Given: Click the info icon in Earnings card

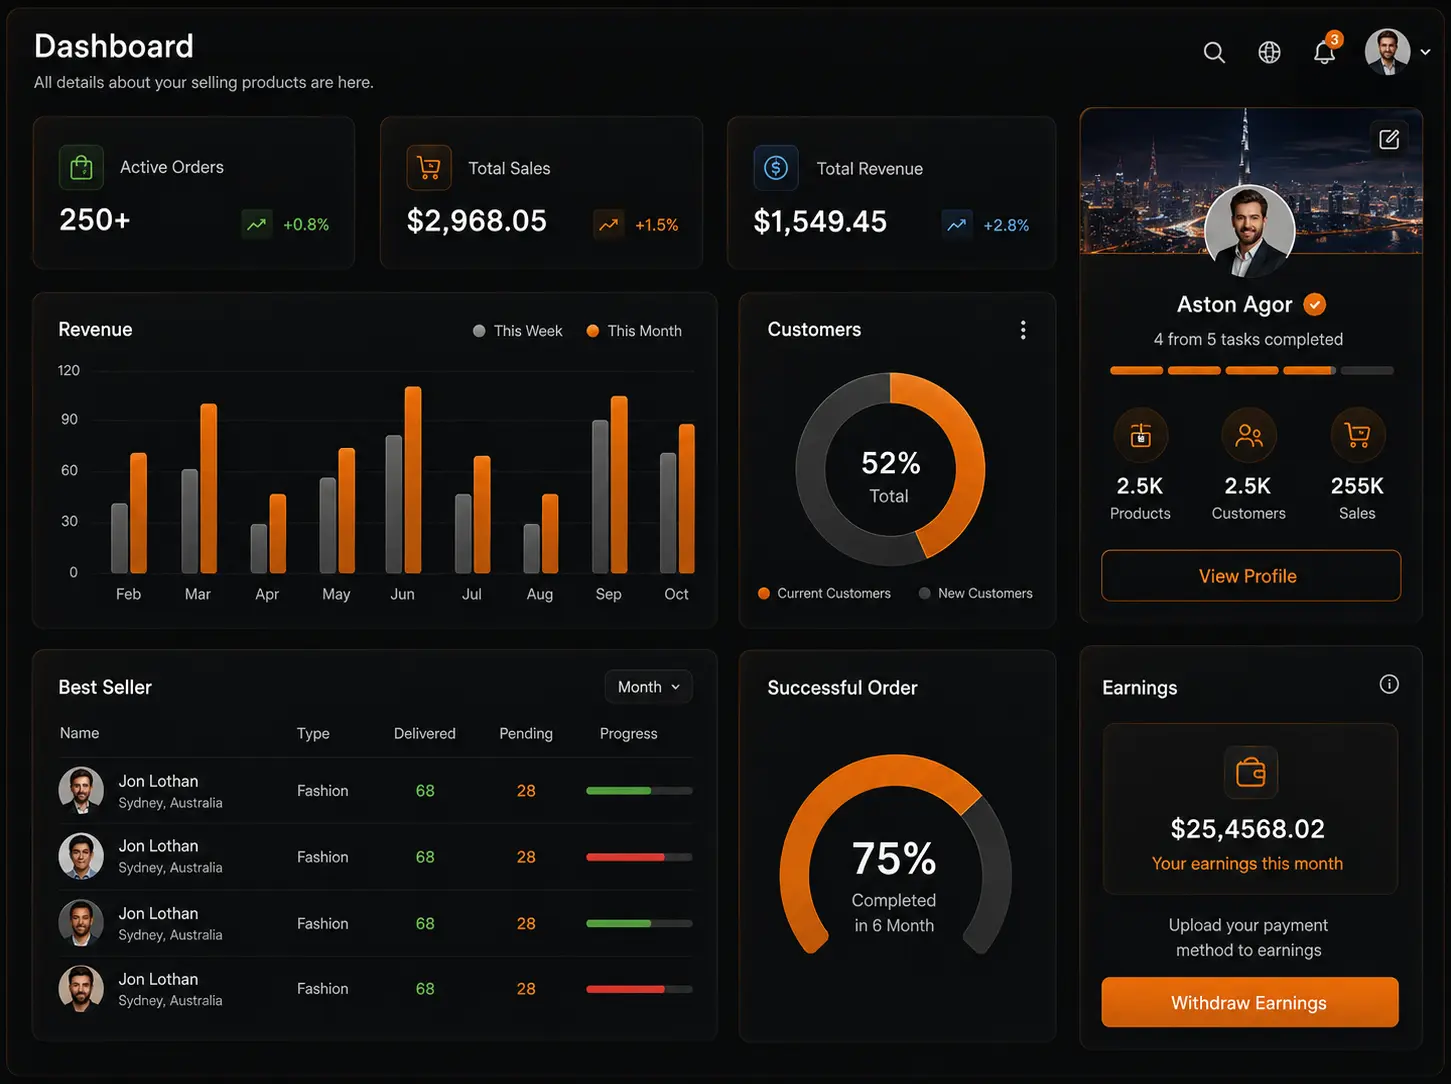Looking at the screenshot, I should coord(1389,684).
